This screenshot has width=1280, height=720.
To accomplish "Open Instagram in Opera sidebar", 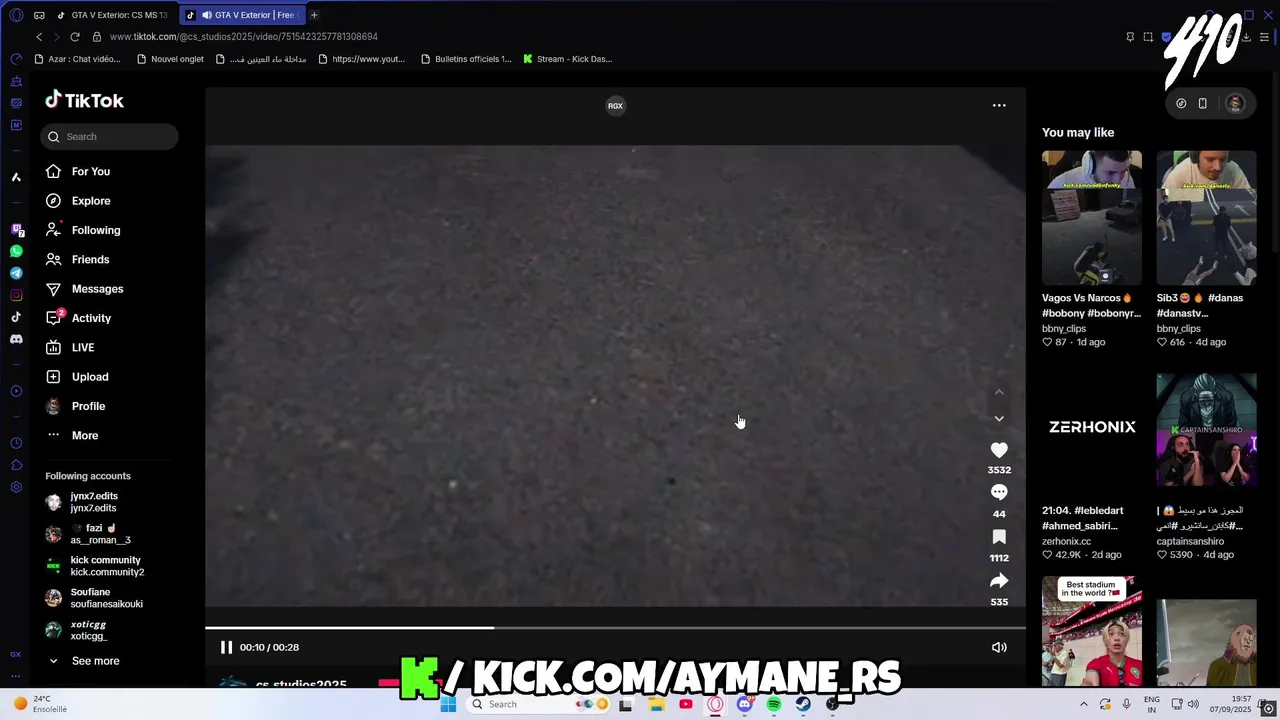I will 16,295.
